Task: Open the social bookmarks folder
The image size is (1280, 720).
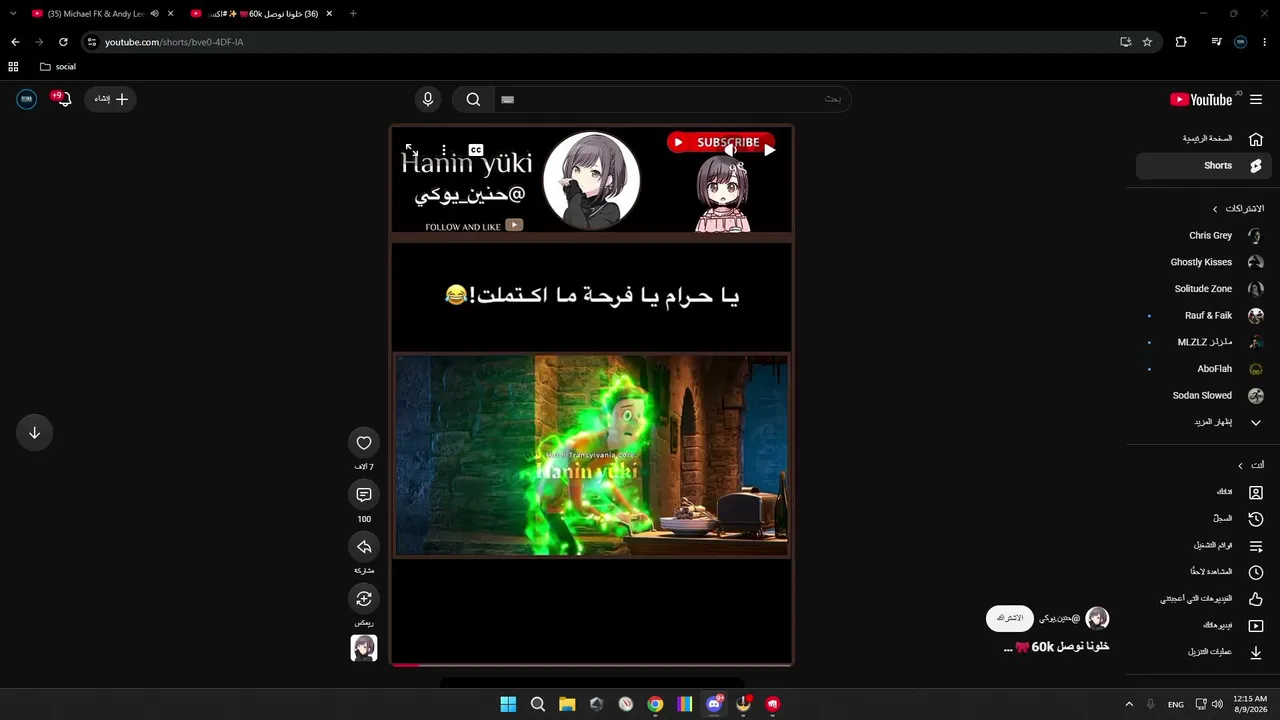Action: (x=58, y=67)
